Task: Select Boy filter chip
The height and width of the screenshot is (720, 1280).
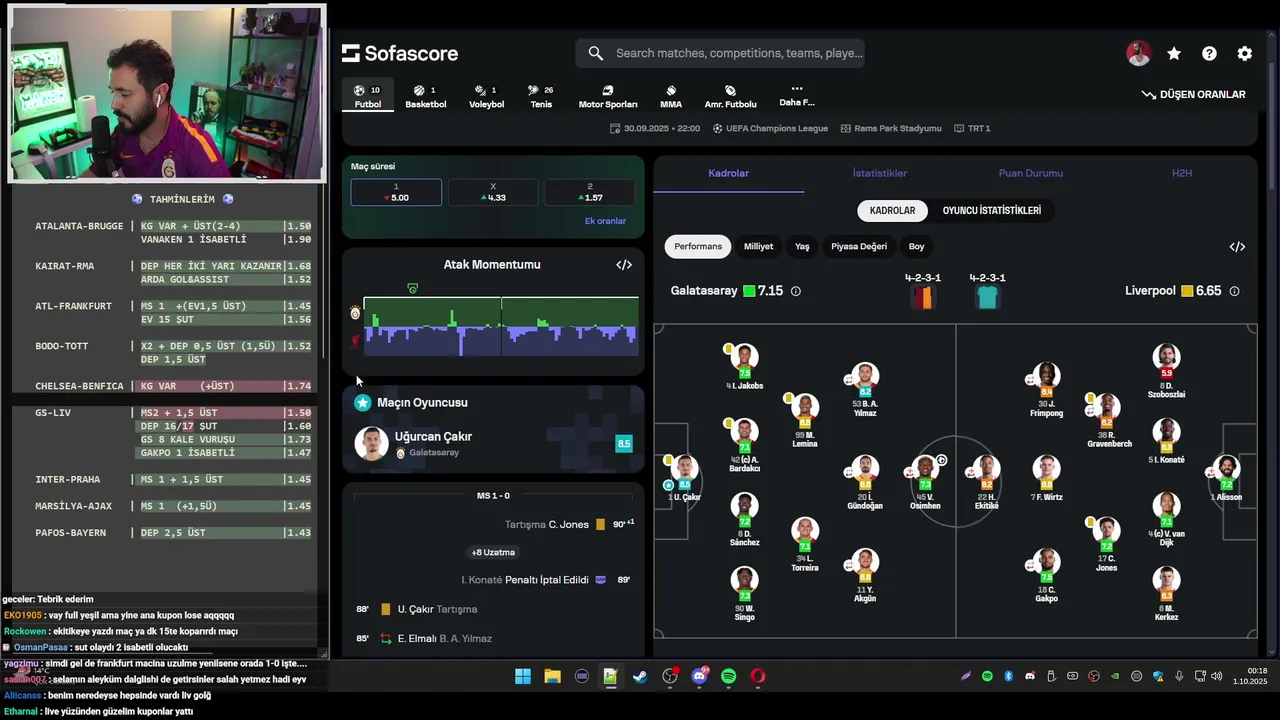Action: pos(916,246)
